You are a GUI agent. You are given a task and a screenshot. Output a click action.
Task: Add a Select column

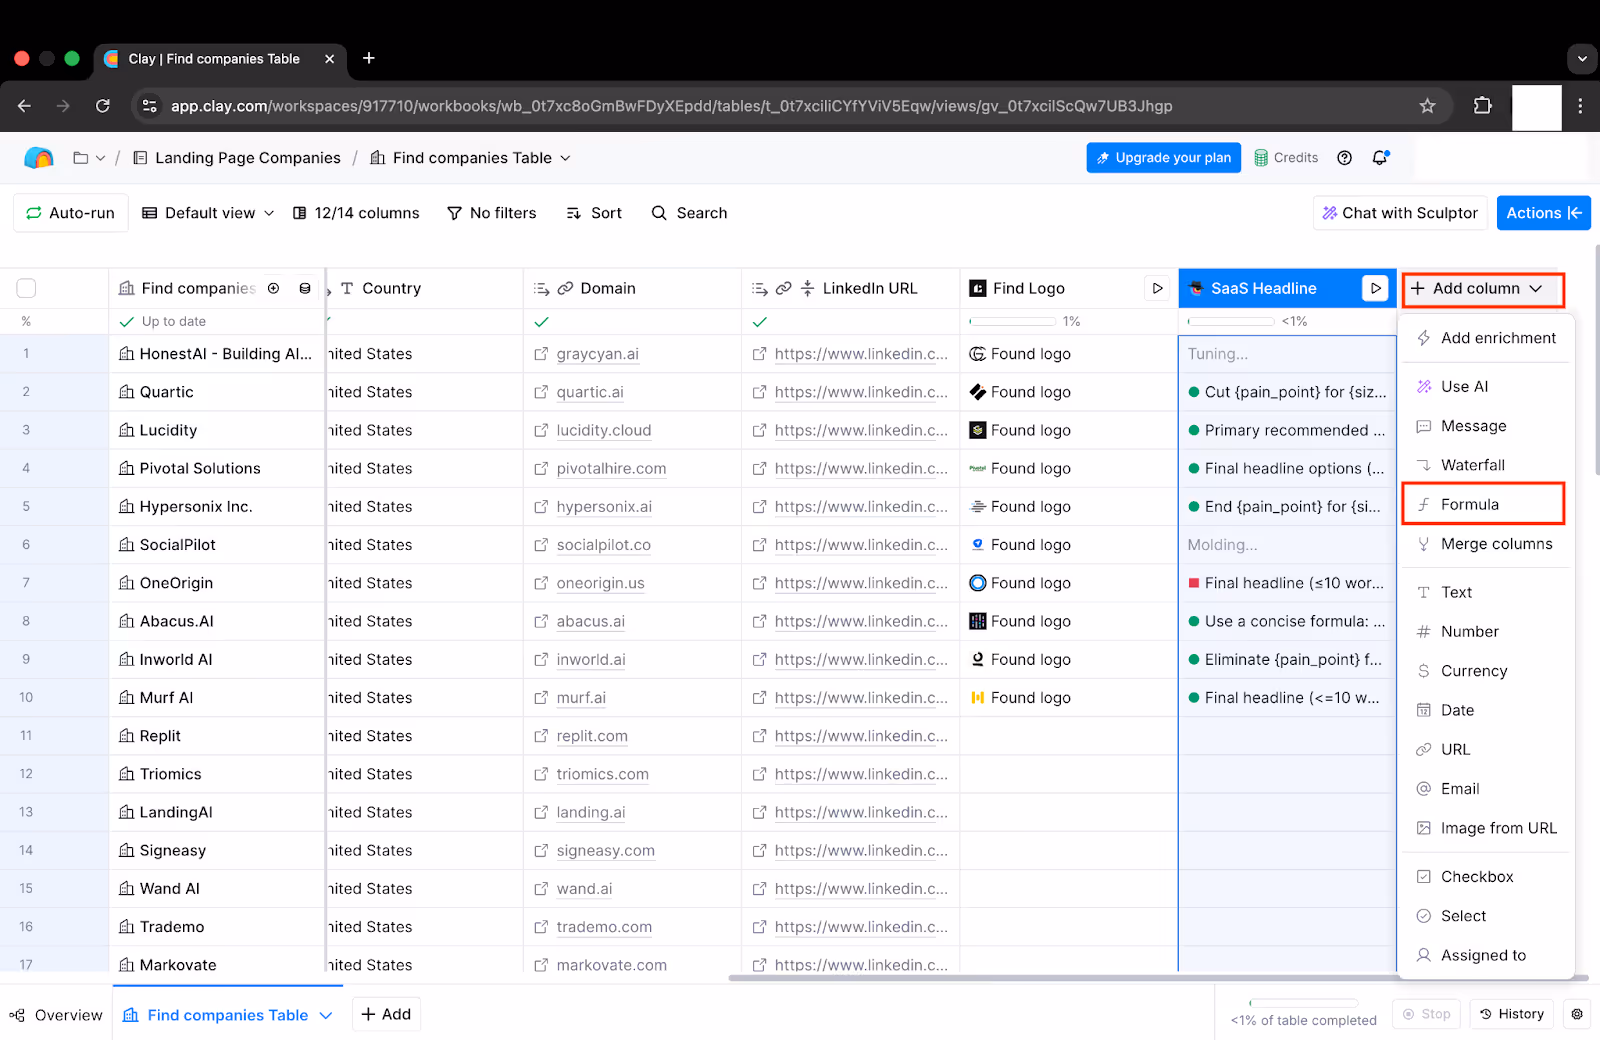[x=1486, y=916]
